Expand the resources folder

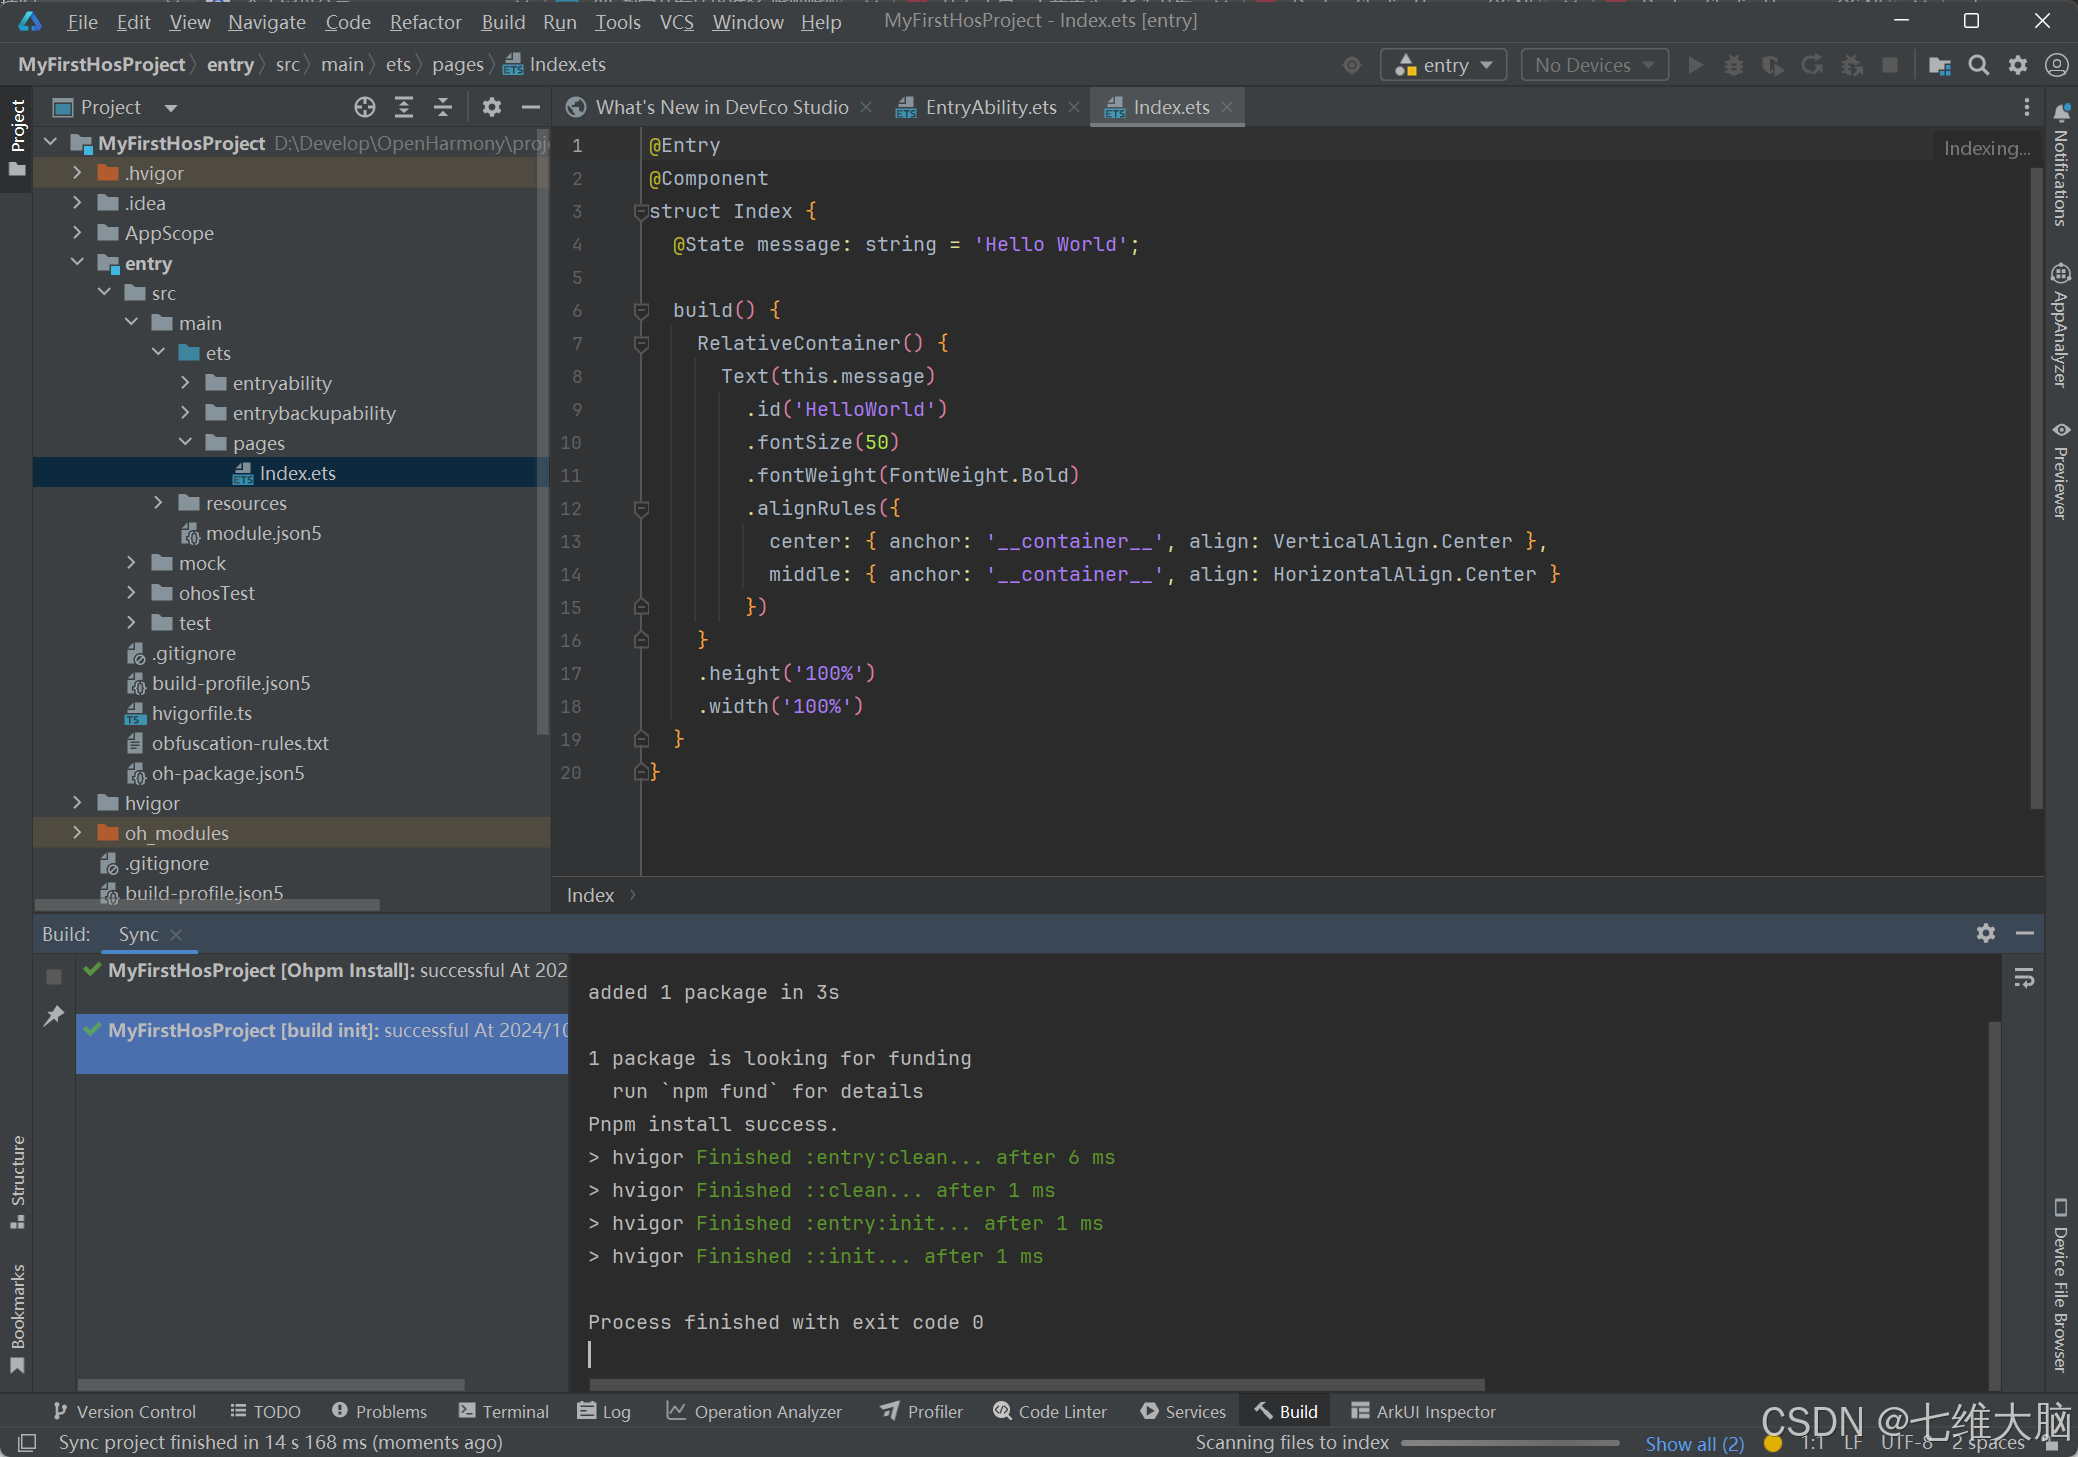158,503
